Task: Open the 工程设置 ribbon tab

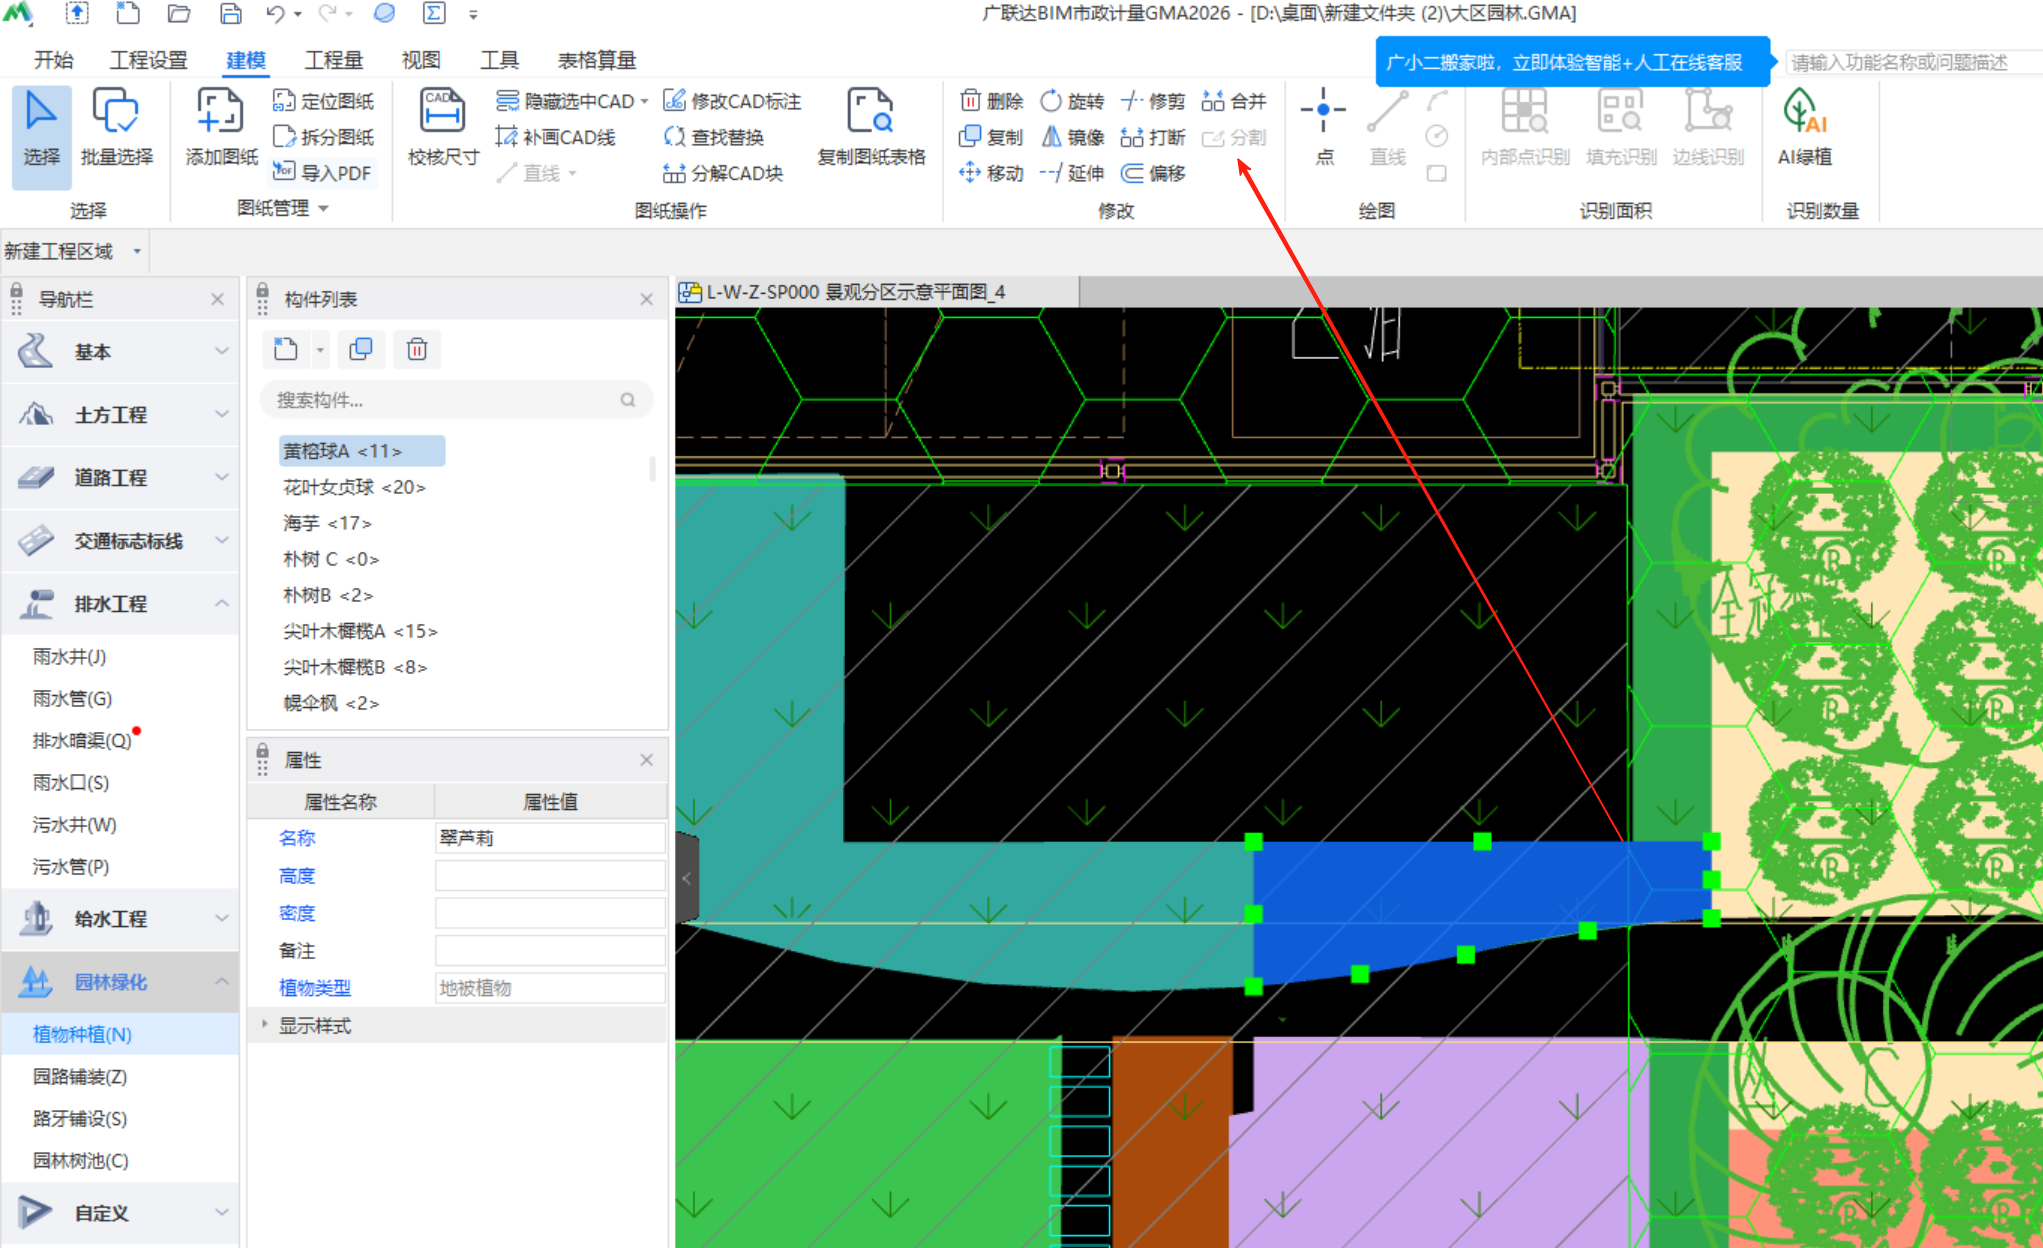Action: [149, 60]
